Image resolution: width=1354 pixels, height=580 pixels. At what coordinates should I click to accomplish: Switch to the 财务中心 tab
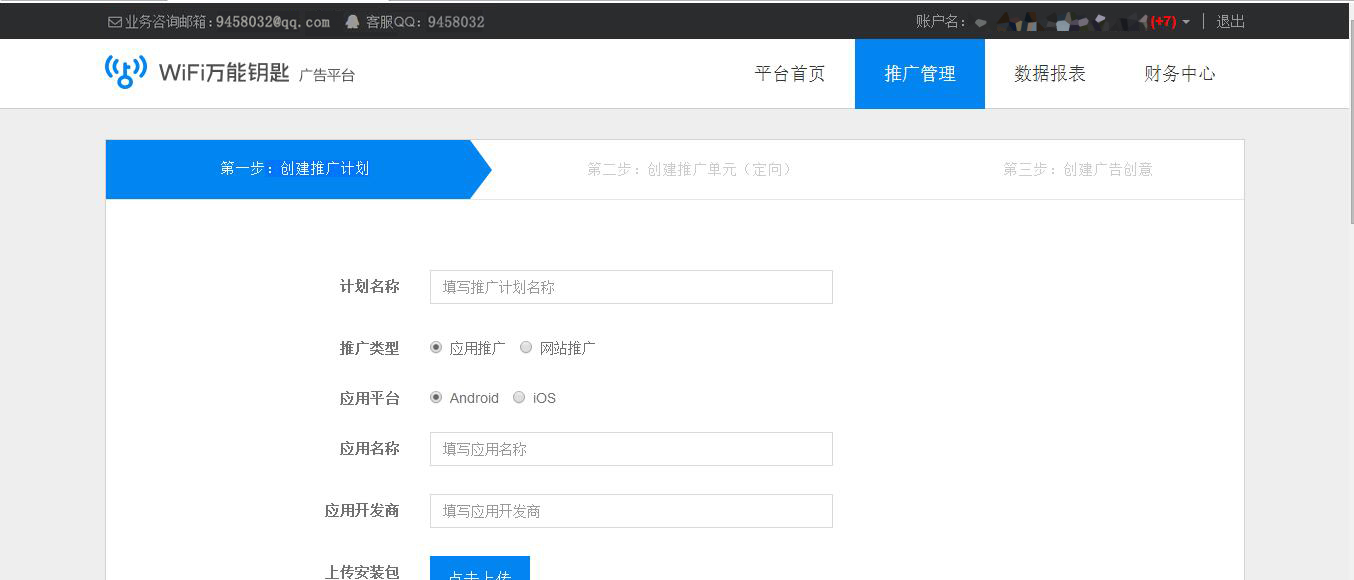click(x=1180, y=73)
